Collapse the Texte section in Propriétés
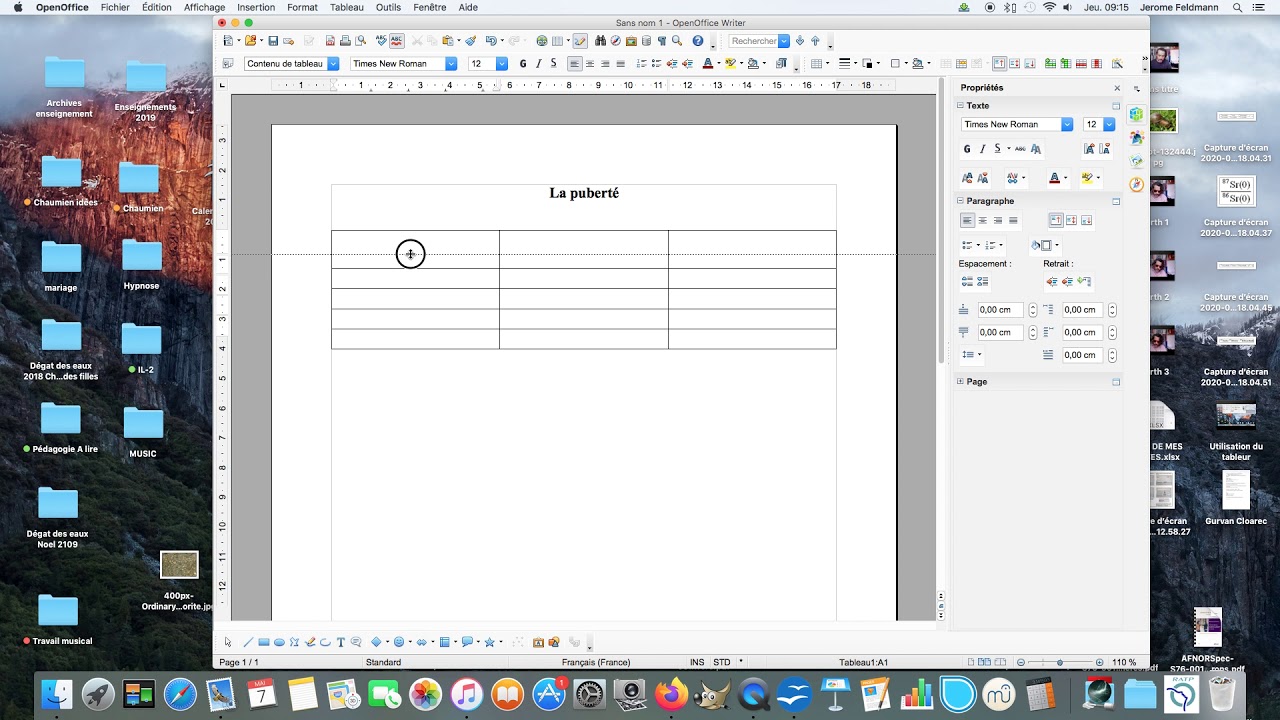Viewport: 1280px width, 720px height. (960, 105)
